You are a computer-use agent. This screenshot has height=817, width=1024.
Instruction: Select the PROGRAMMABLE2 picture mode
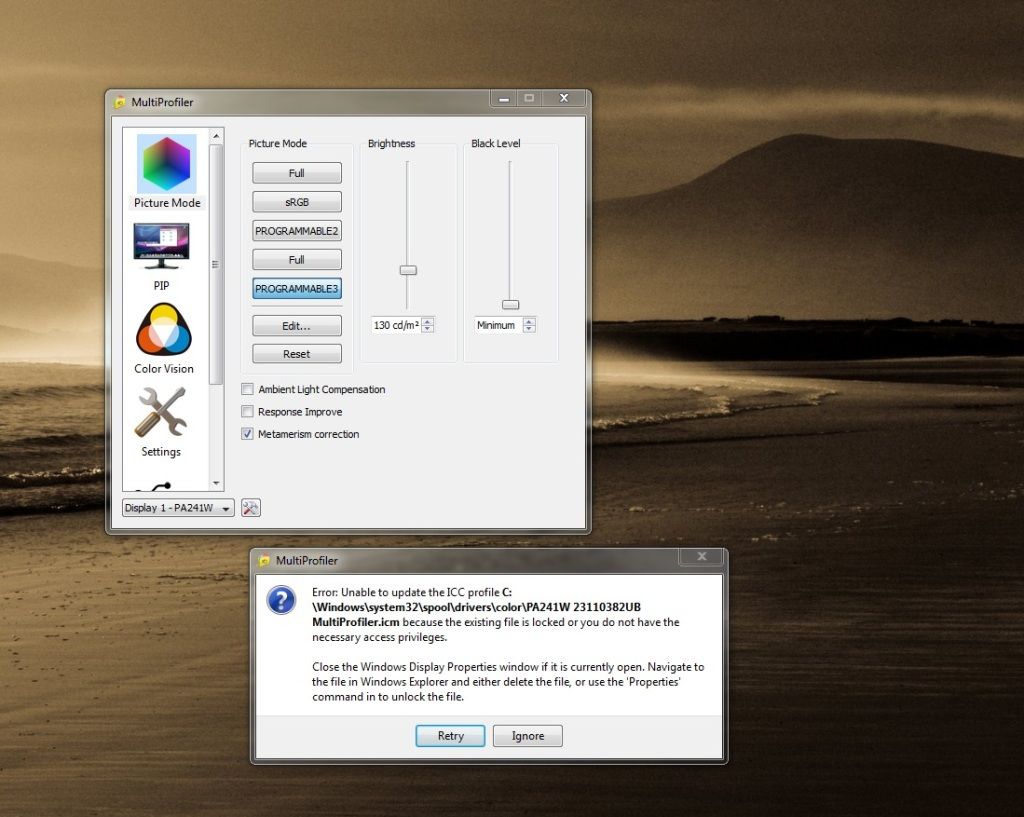point(296,231)
